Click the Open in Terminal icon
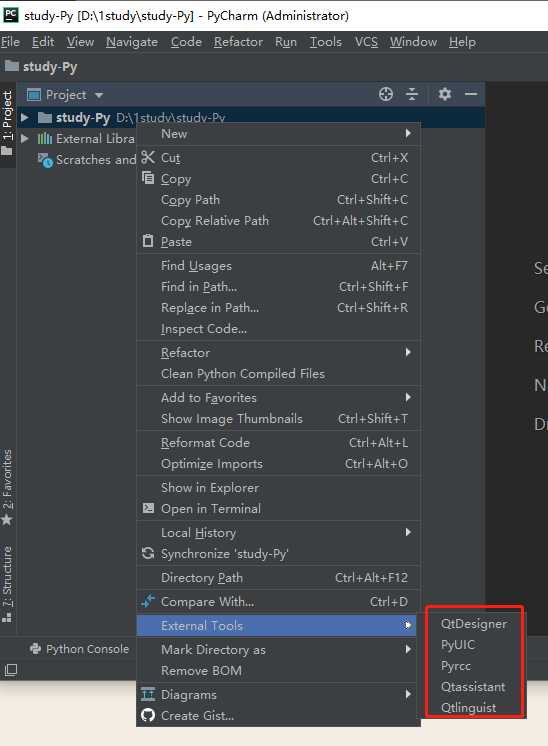The image size is (548, 746). 148,508
